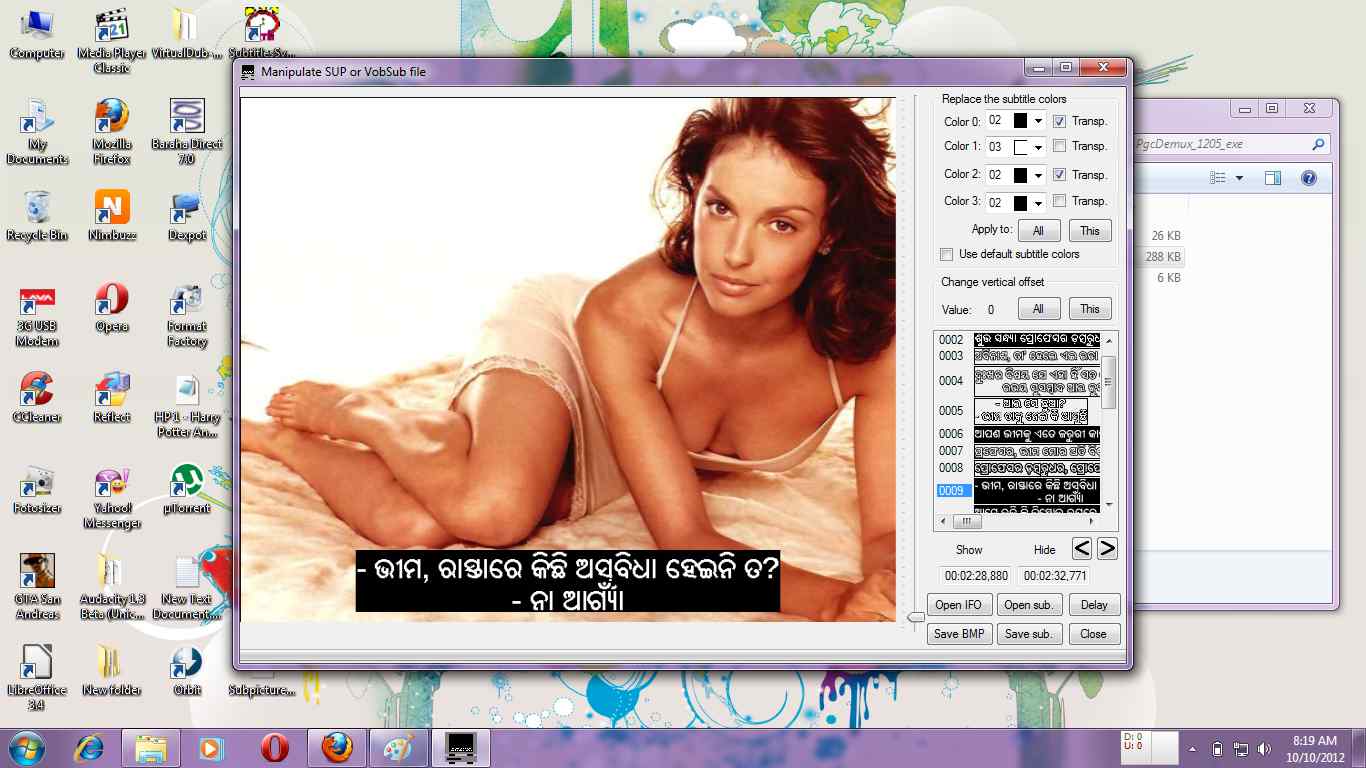Click the Hide time field 00:02:32,771

click(1055, 576)
